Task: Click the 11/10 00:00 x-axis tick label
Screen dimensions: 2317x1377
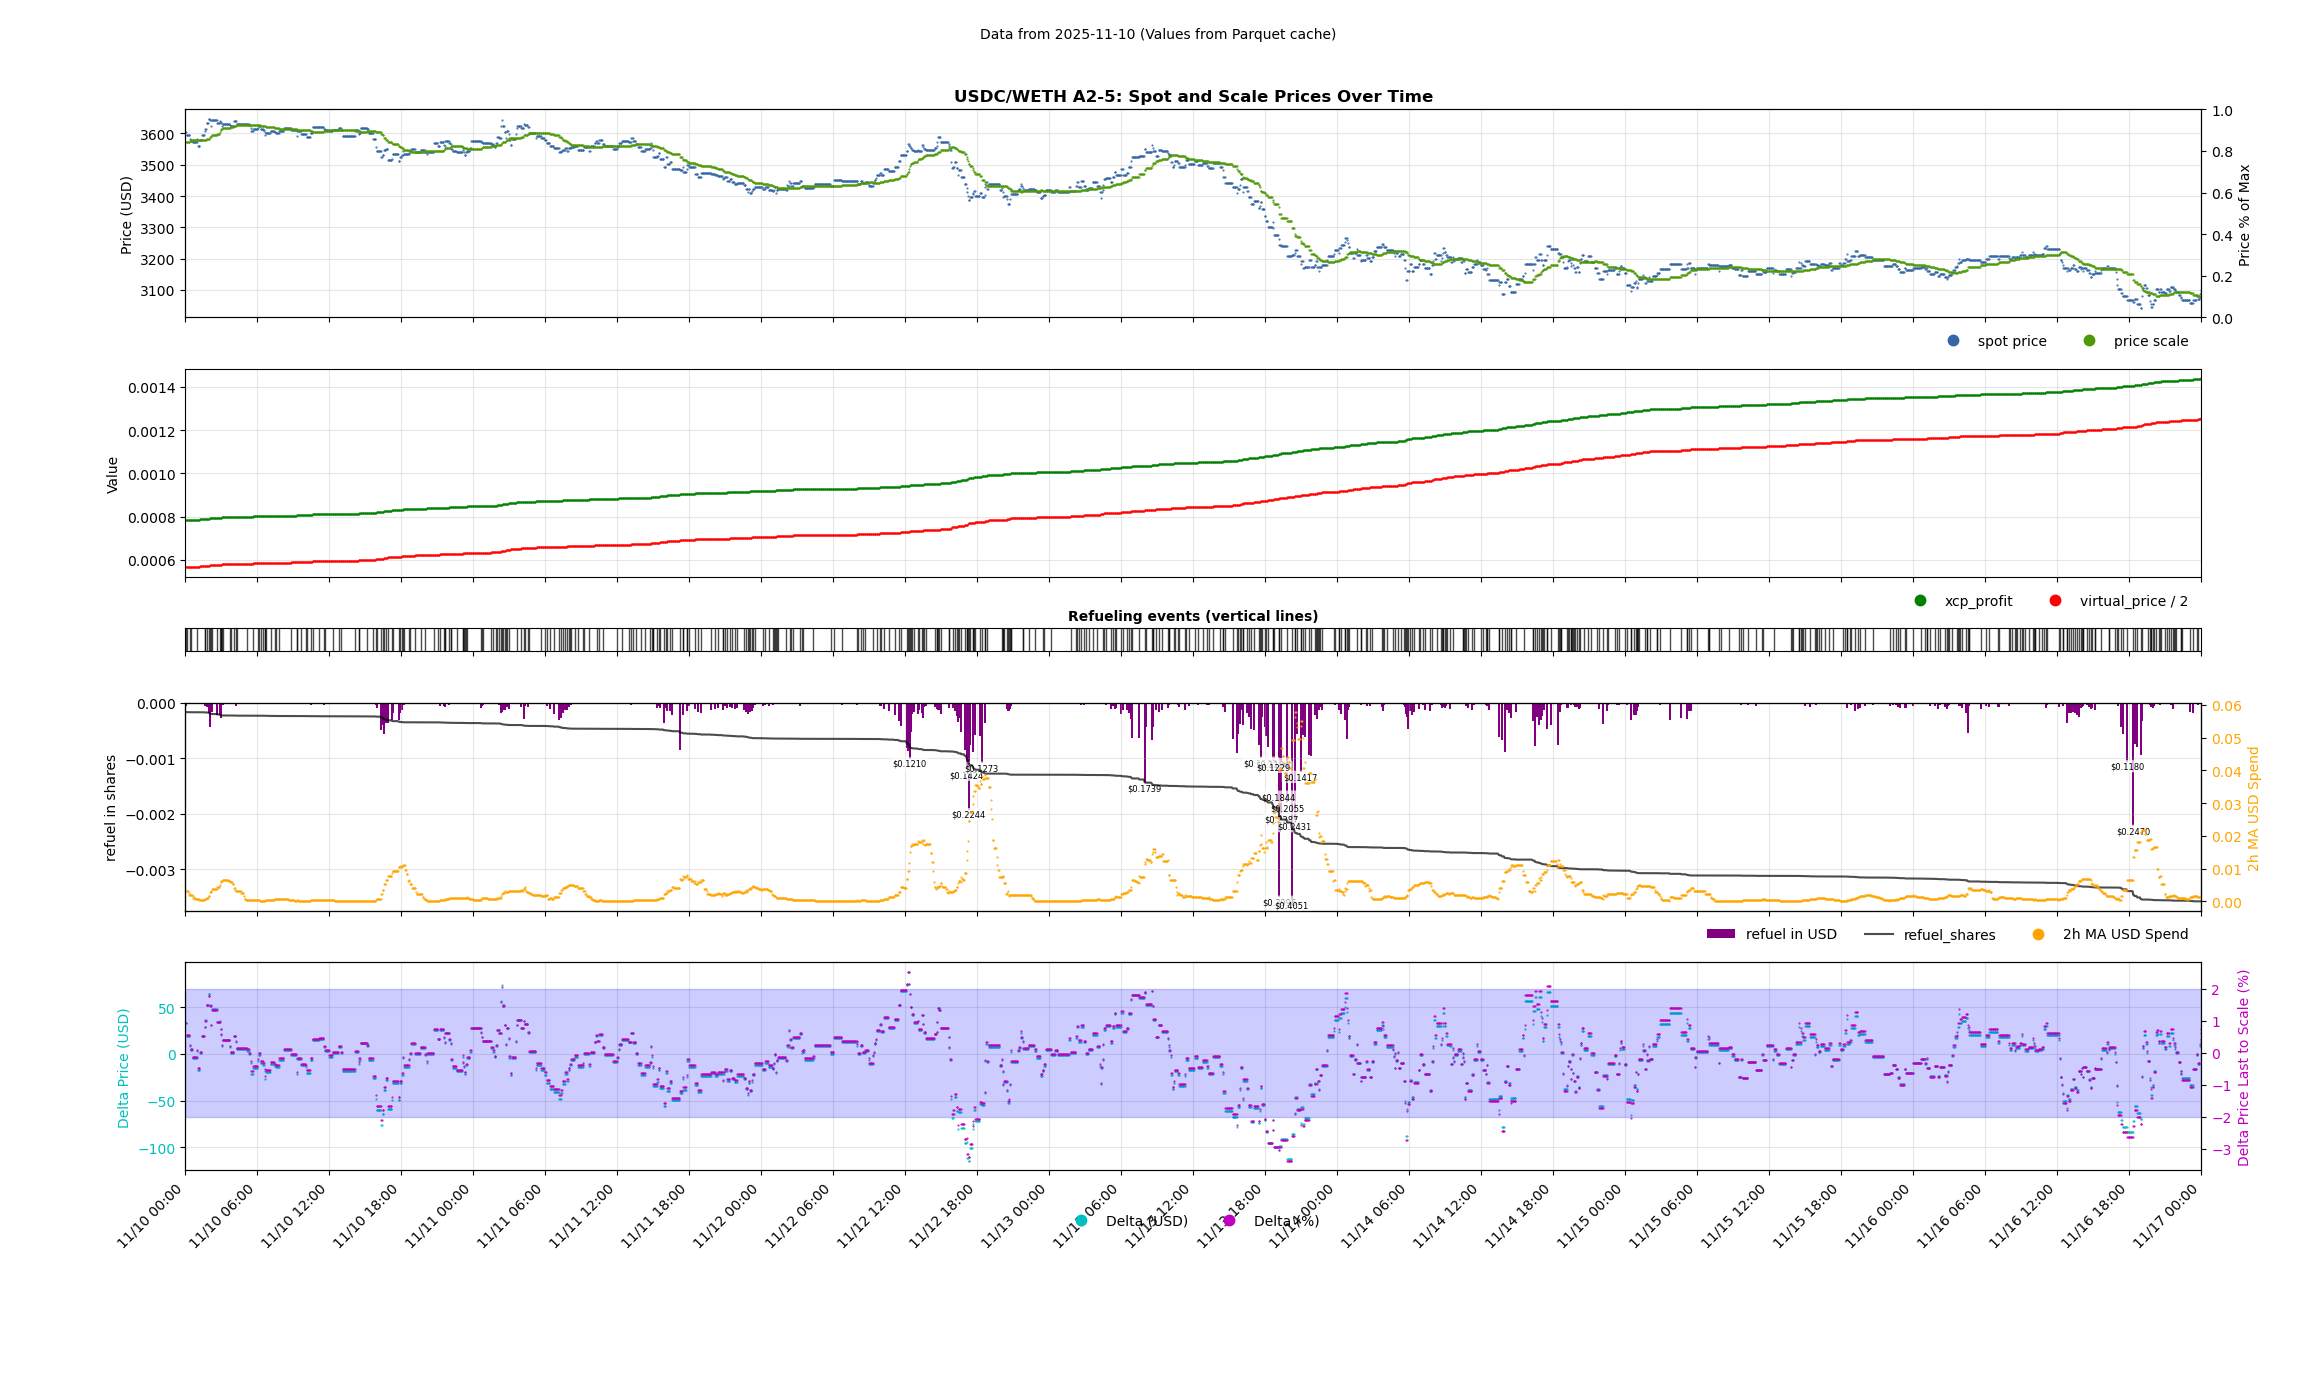Action: pos(150,1216)
